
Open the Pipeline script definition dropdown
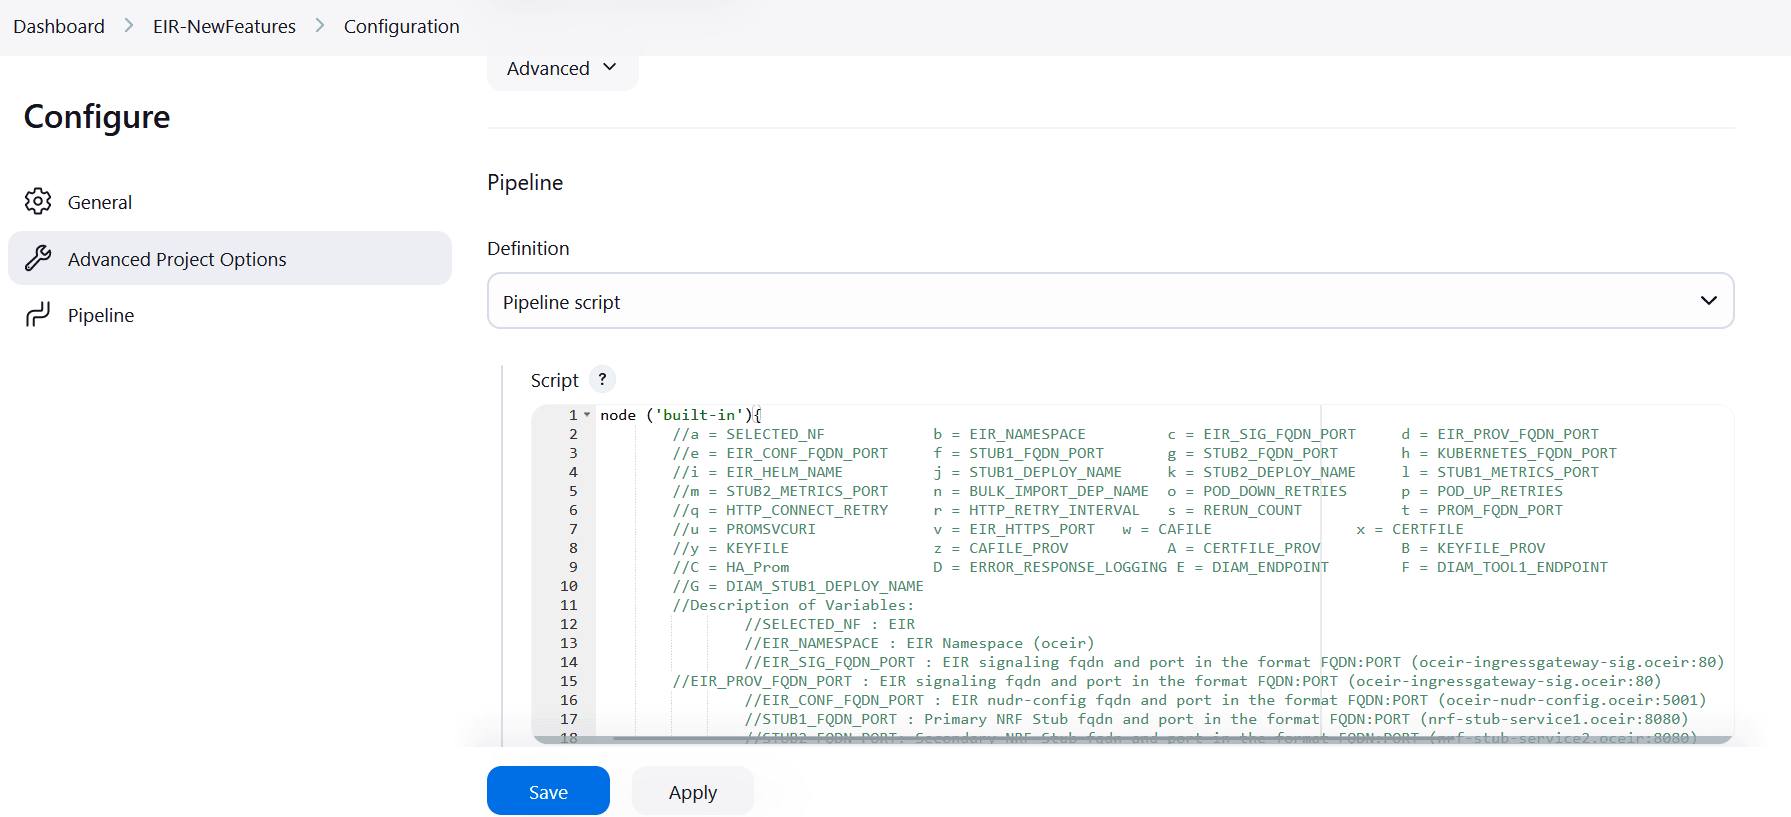tap(1110, 301)
